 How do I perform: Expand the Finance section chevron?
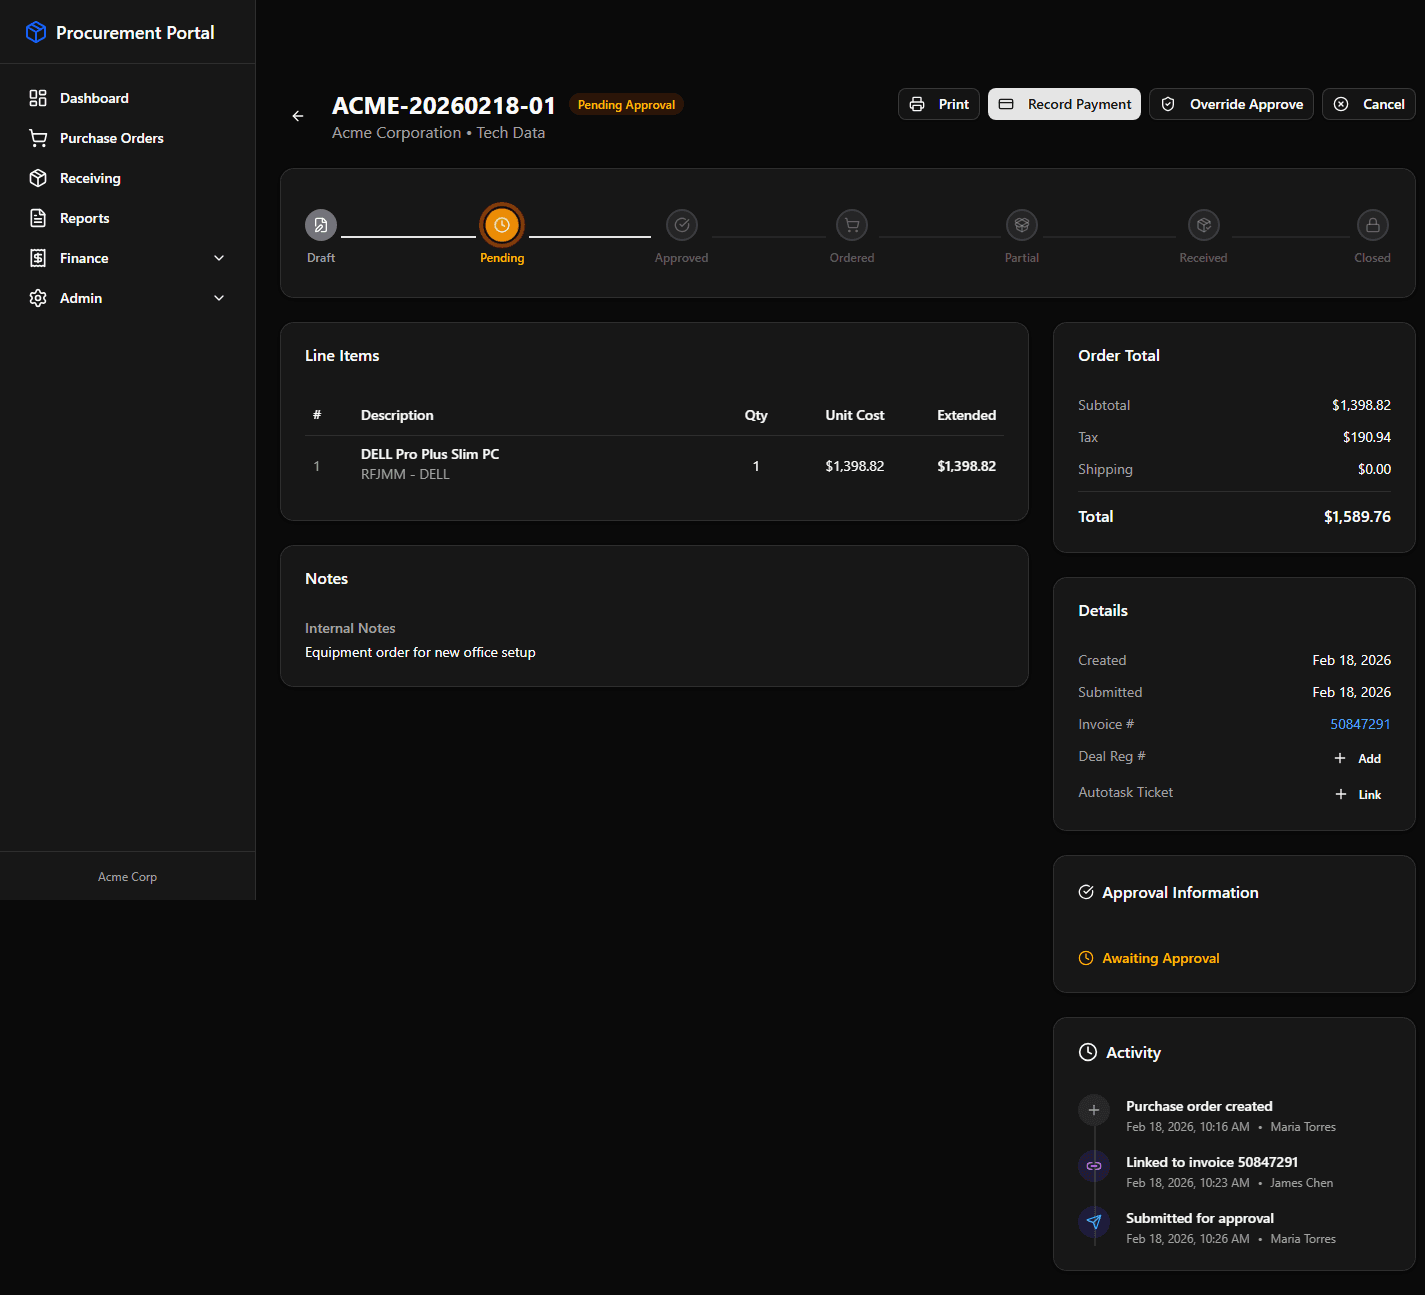(219, 258)
